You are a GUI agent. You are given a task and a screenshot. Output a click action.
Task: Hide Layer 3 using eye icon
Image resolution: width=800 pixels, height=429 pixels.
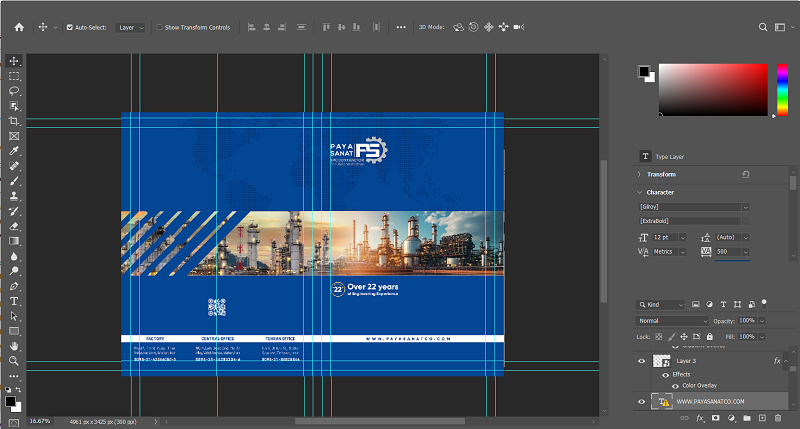[x=641, y=361]
